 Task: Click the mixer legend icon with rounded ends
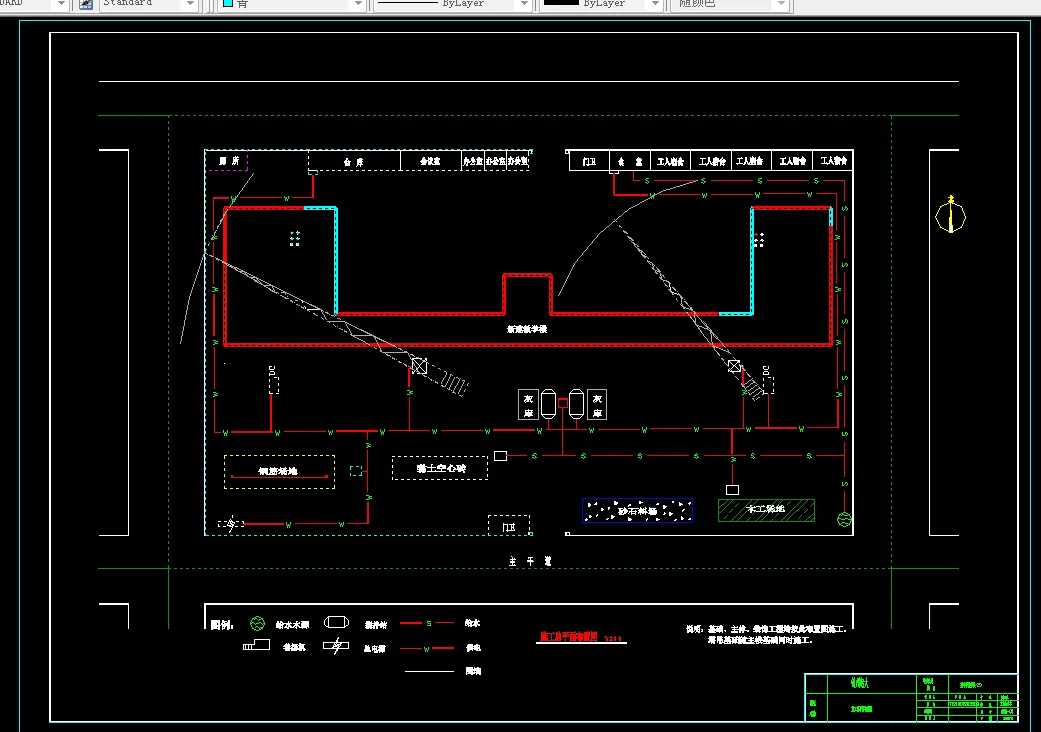[336, 622]
